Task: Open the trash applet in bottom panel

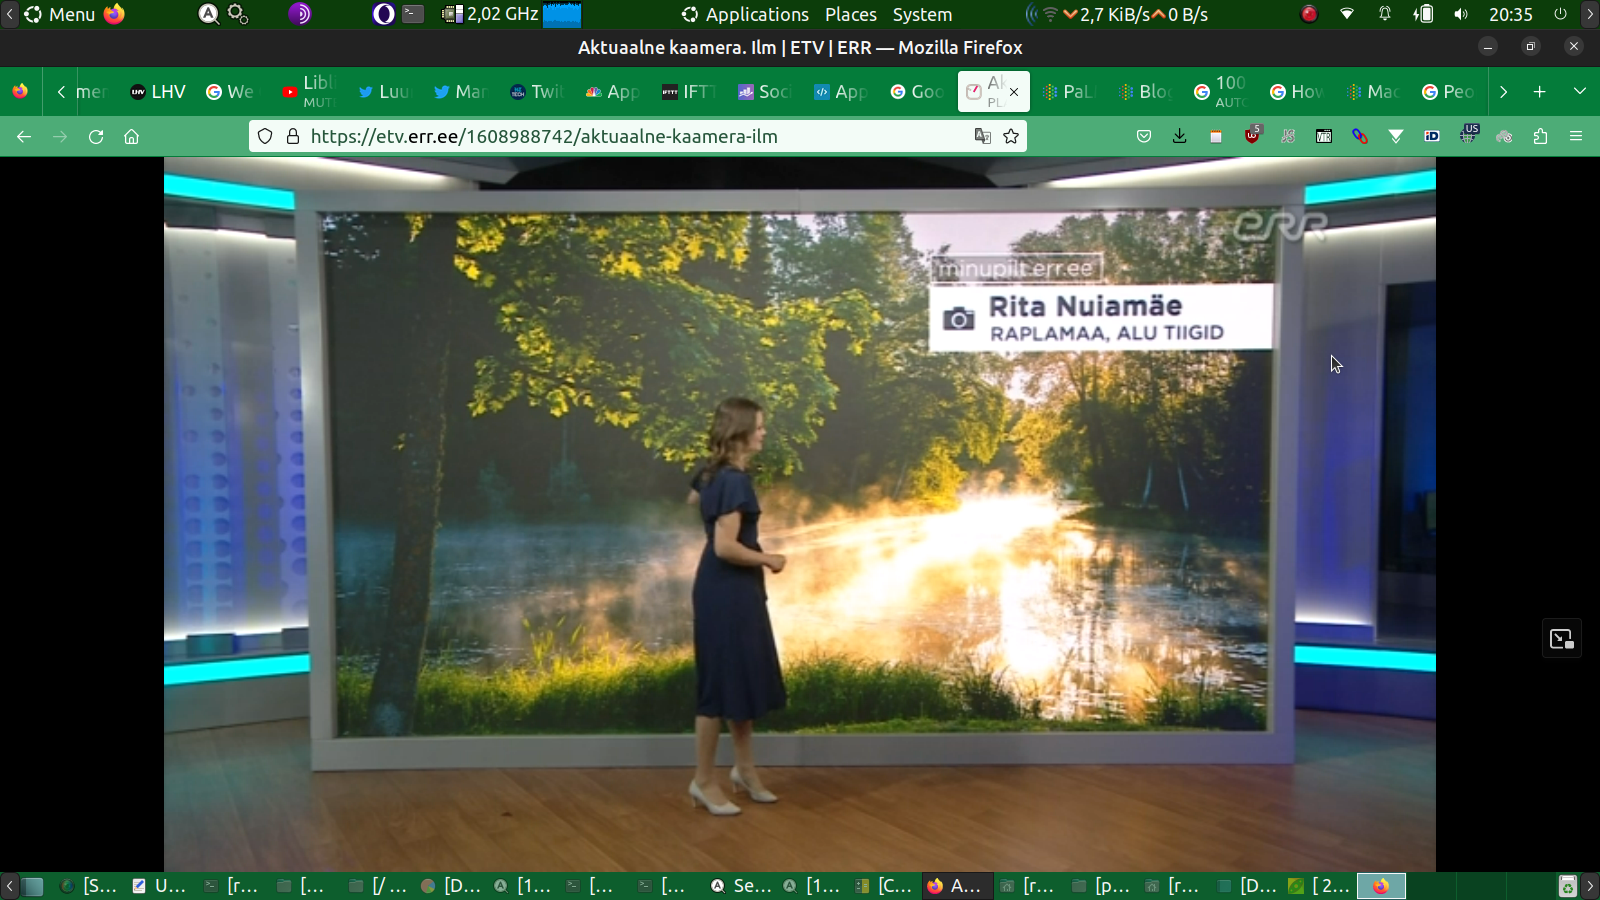Action: click(1567, 886)
